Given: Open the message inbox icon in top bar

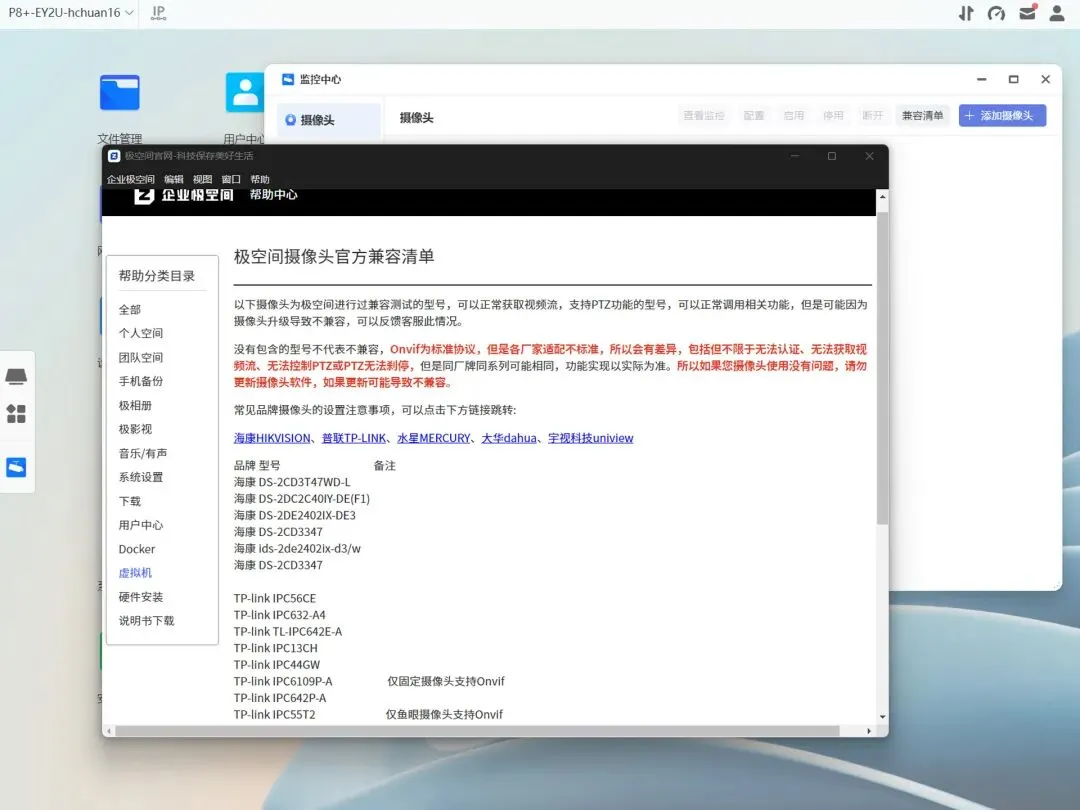Looking at the screenshot, I should point(1028,12).
